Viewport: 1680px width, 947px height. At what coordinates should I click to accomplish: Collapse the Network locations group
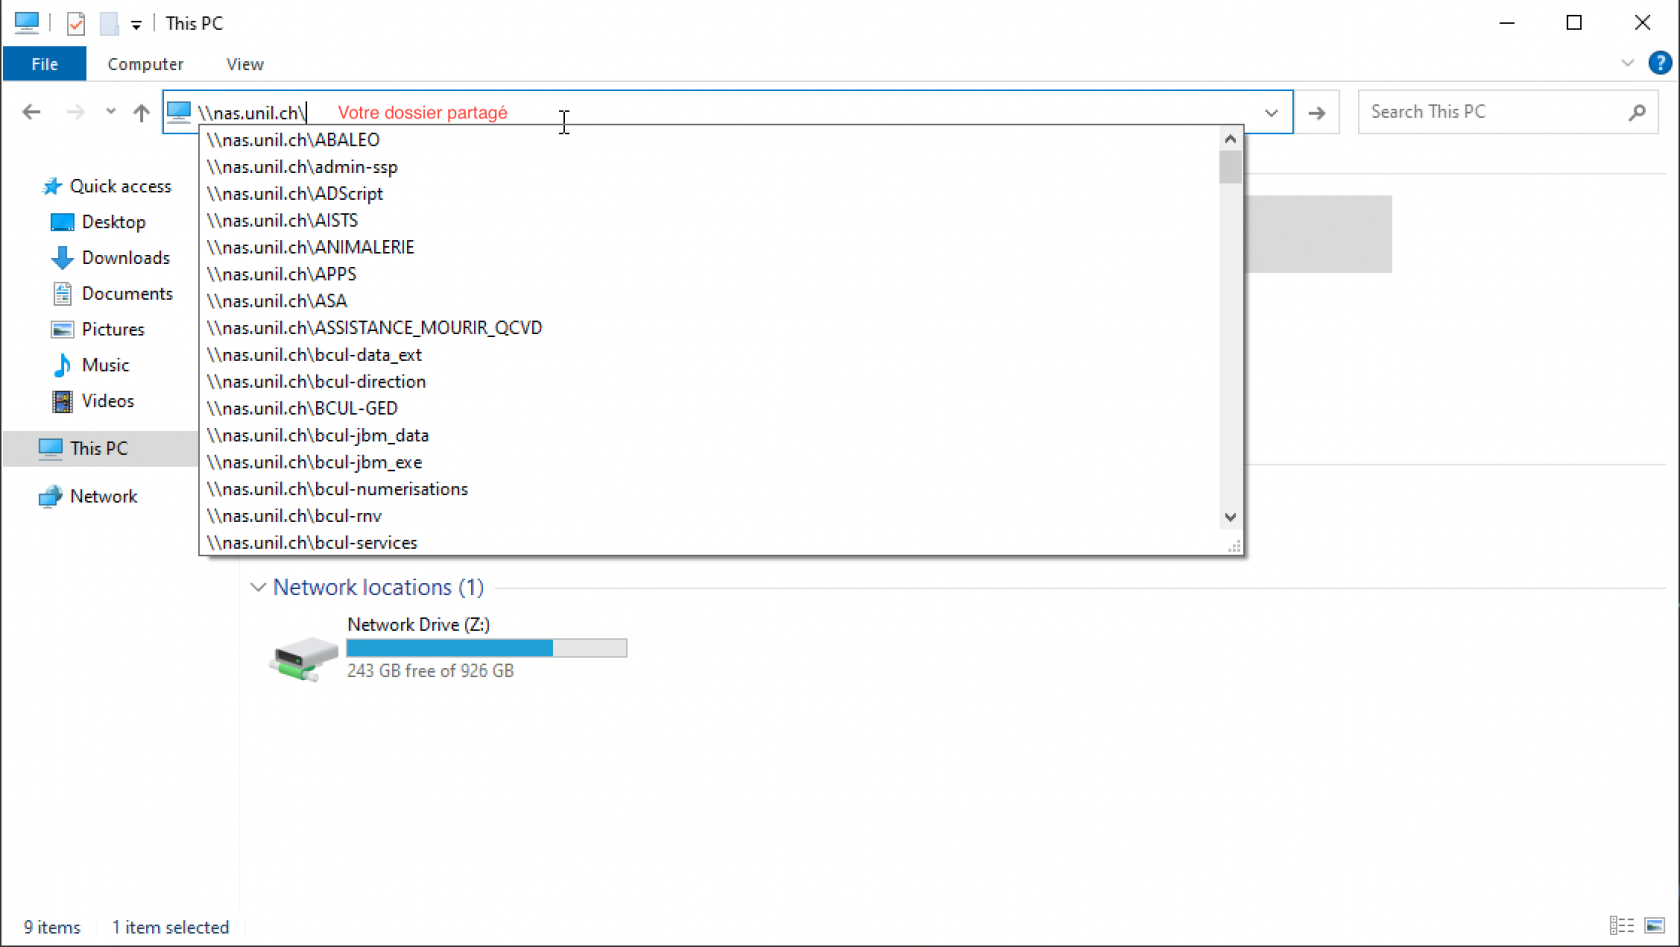[x=258, y=587]
